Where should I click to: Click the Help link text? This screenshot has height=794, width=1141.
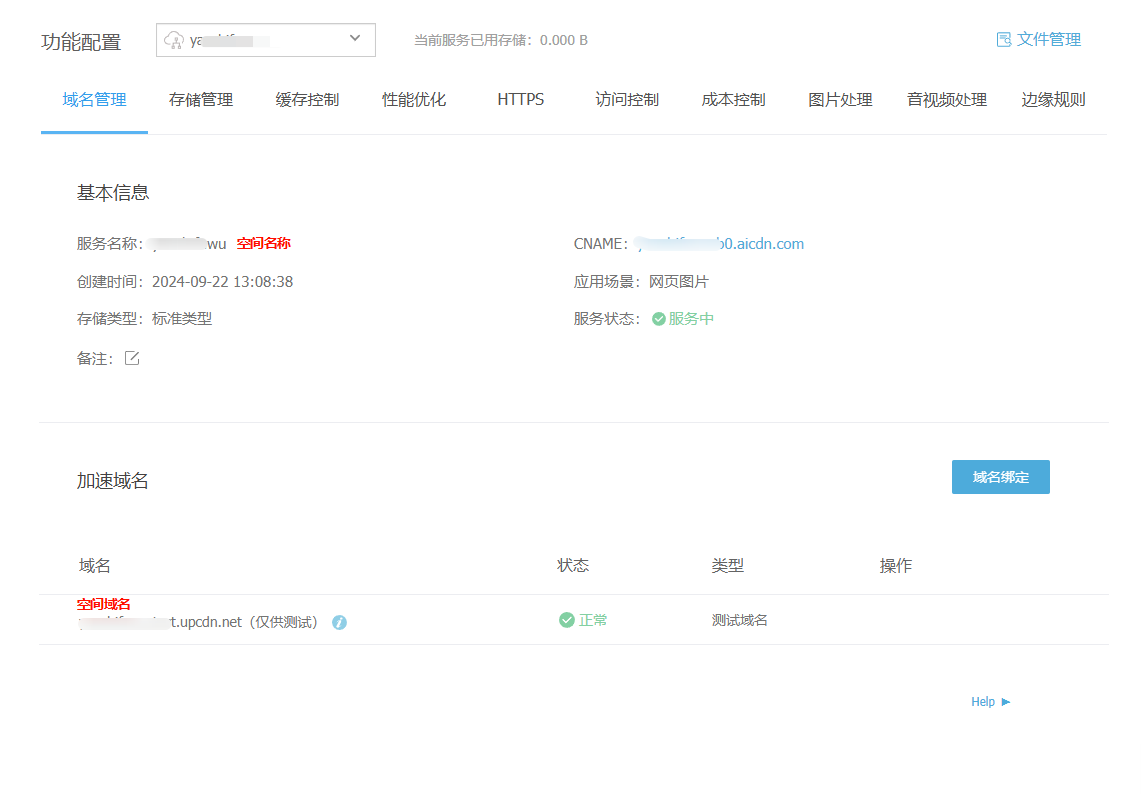(982, 702)
